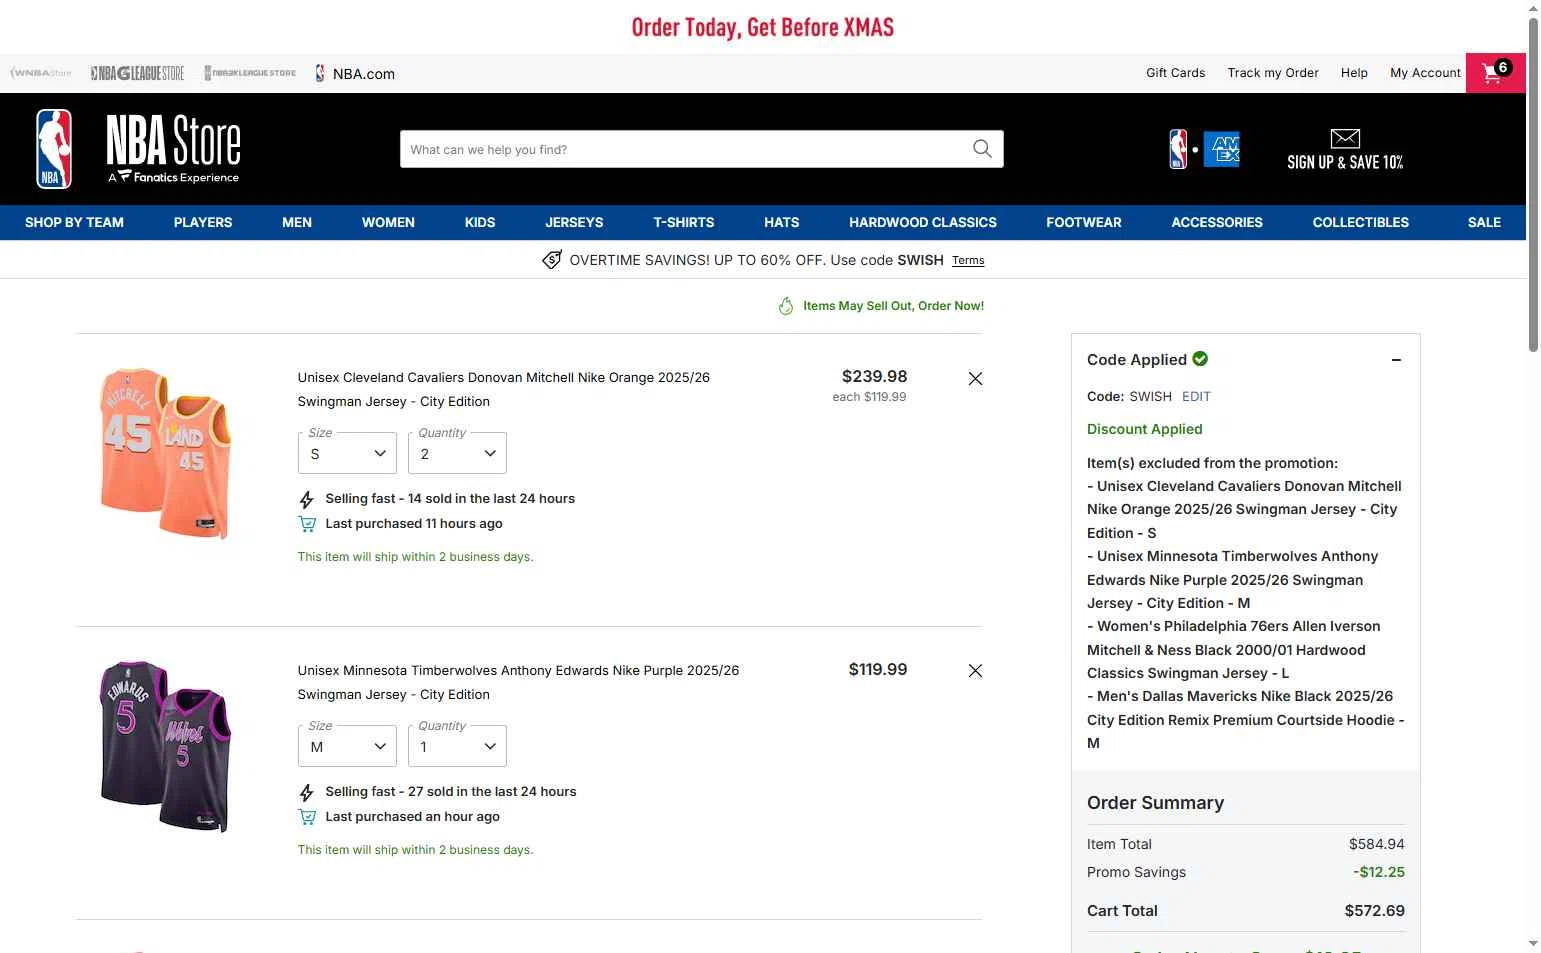
Task: Open the Footwear menu
Action: pyautogui.click(x=1084, y=222)
